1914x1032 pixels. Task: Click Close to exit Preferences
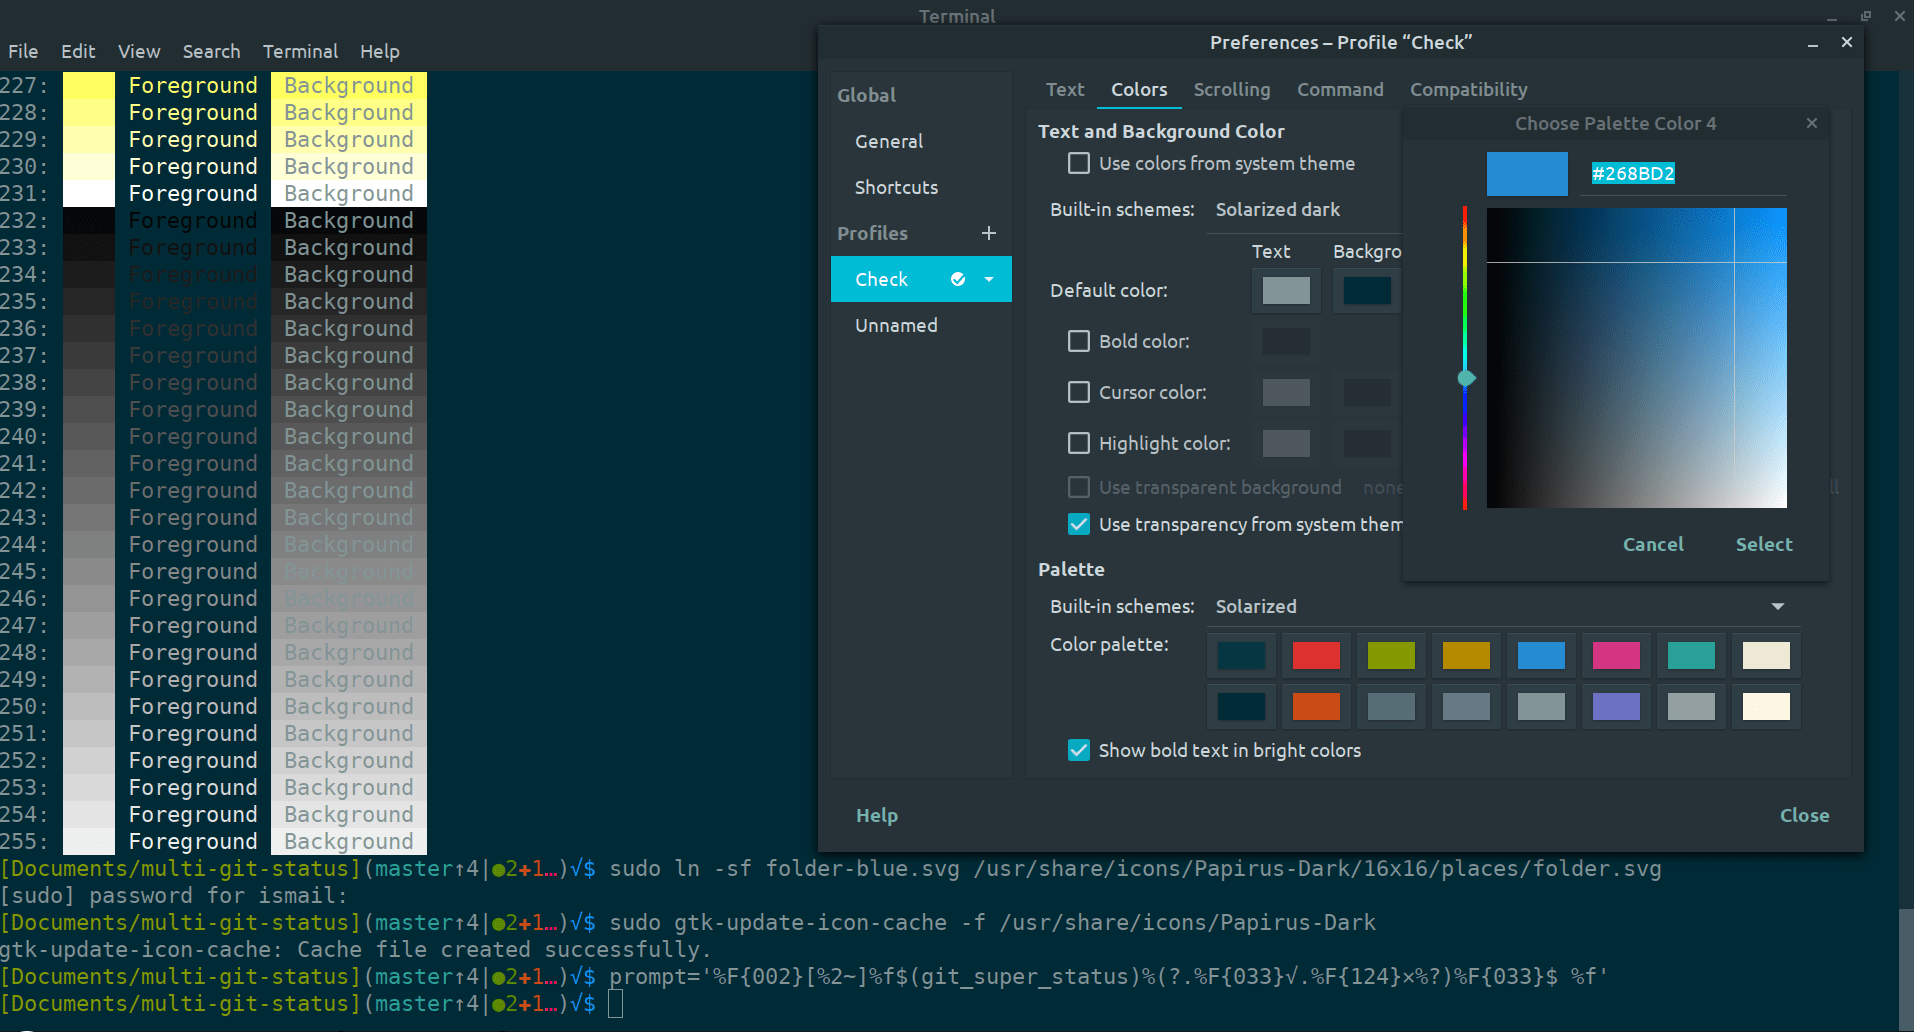pyautogui.click(x=1803, y=815)
